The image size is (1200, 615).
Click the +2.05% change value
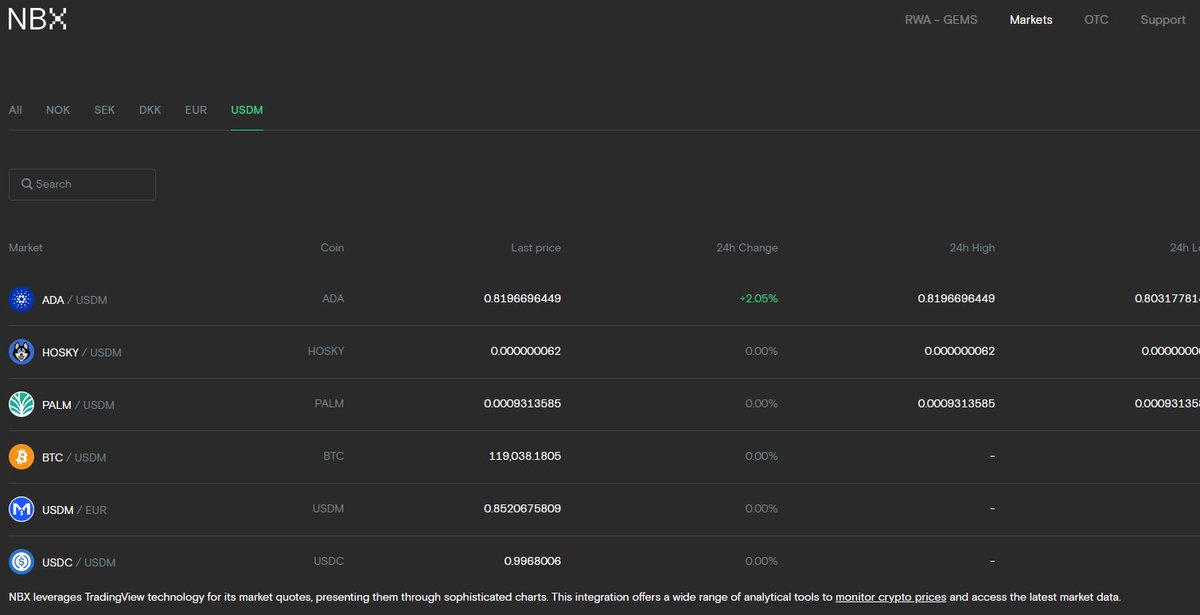(759, 299)
